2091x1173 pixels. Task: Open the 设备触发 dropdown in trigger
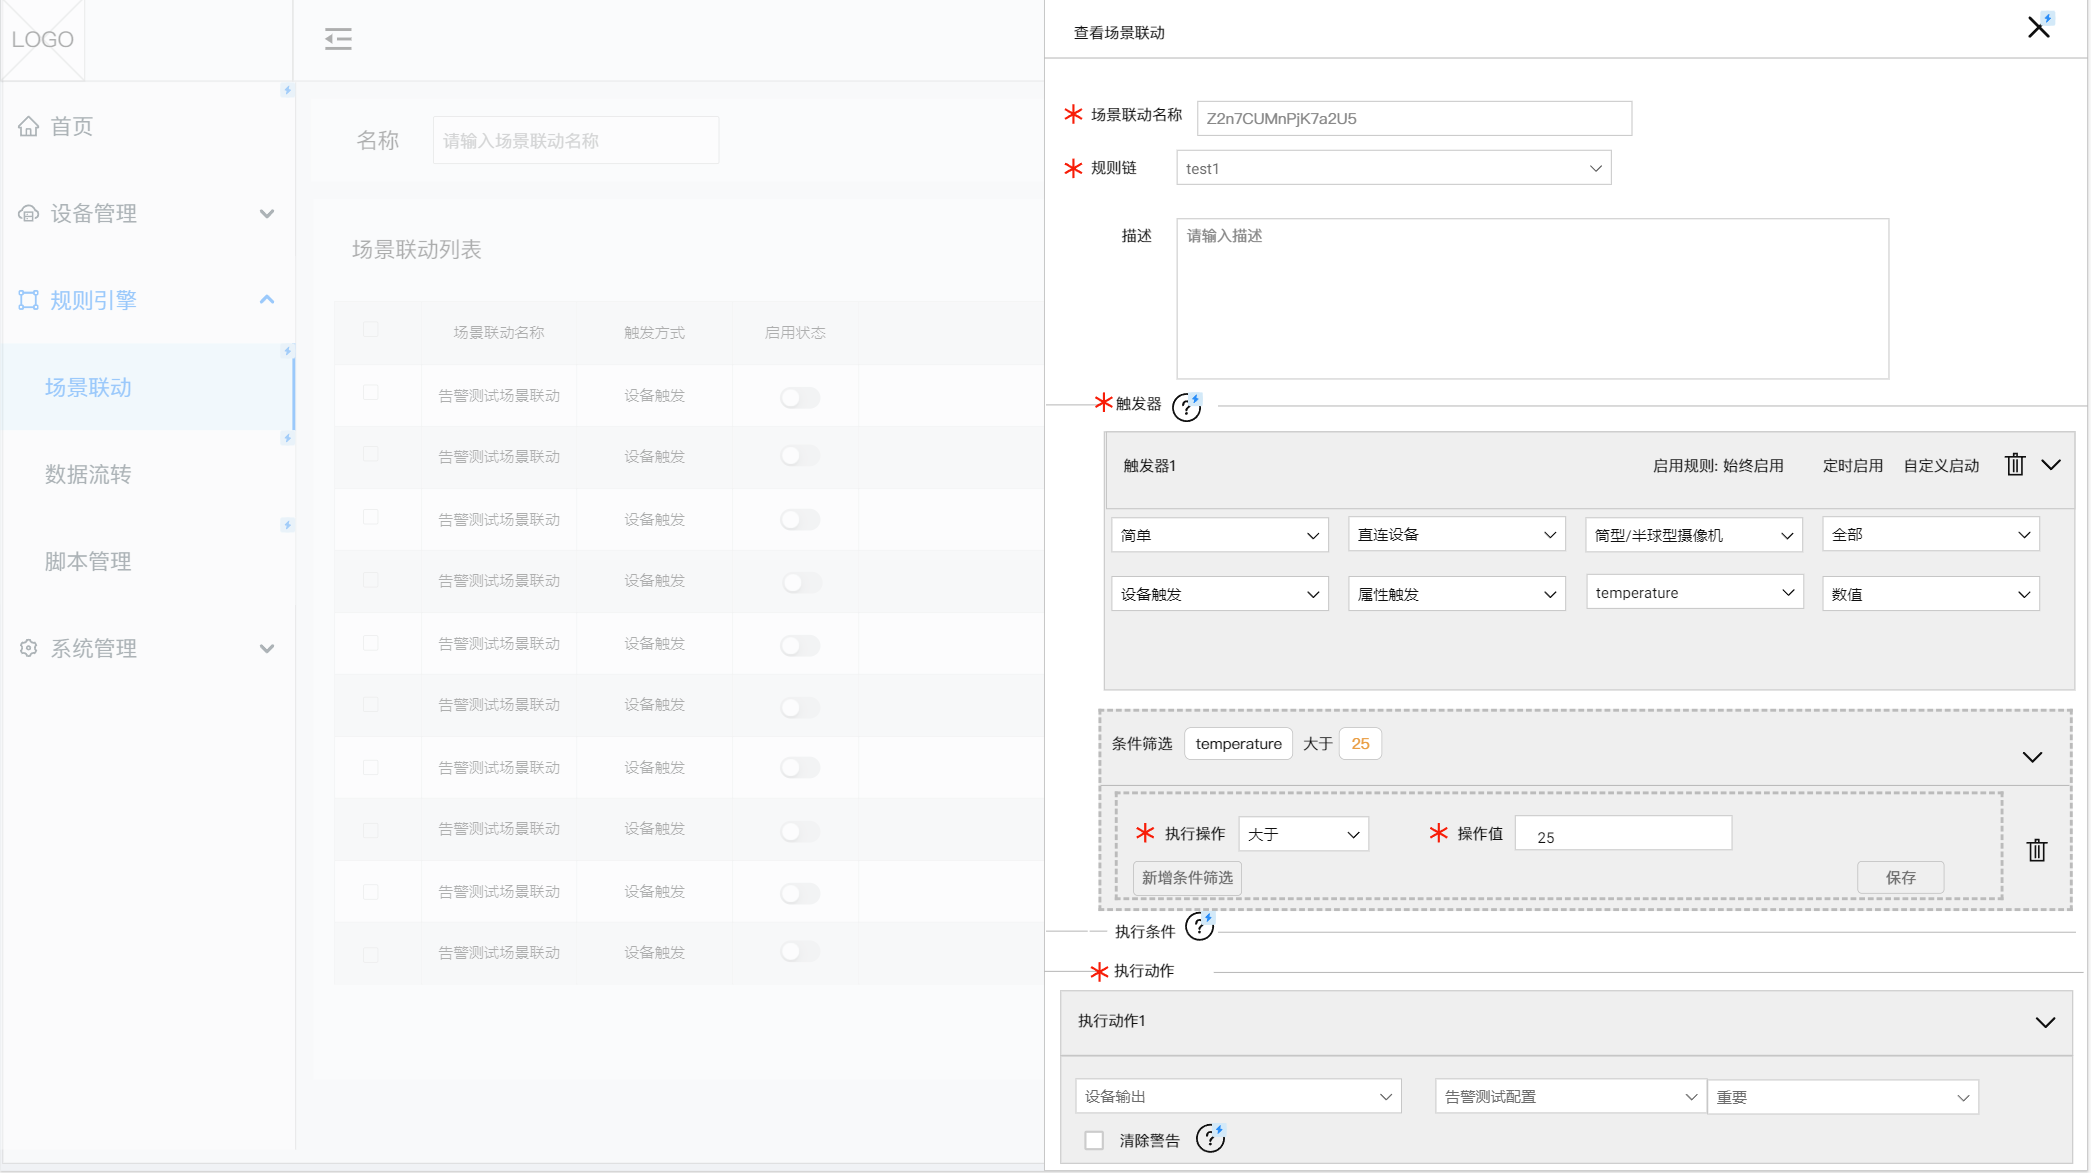[x=1220, y=594]
